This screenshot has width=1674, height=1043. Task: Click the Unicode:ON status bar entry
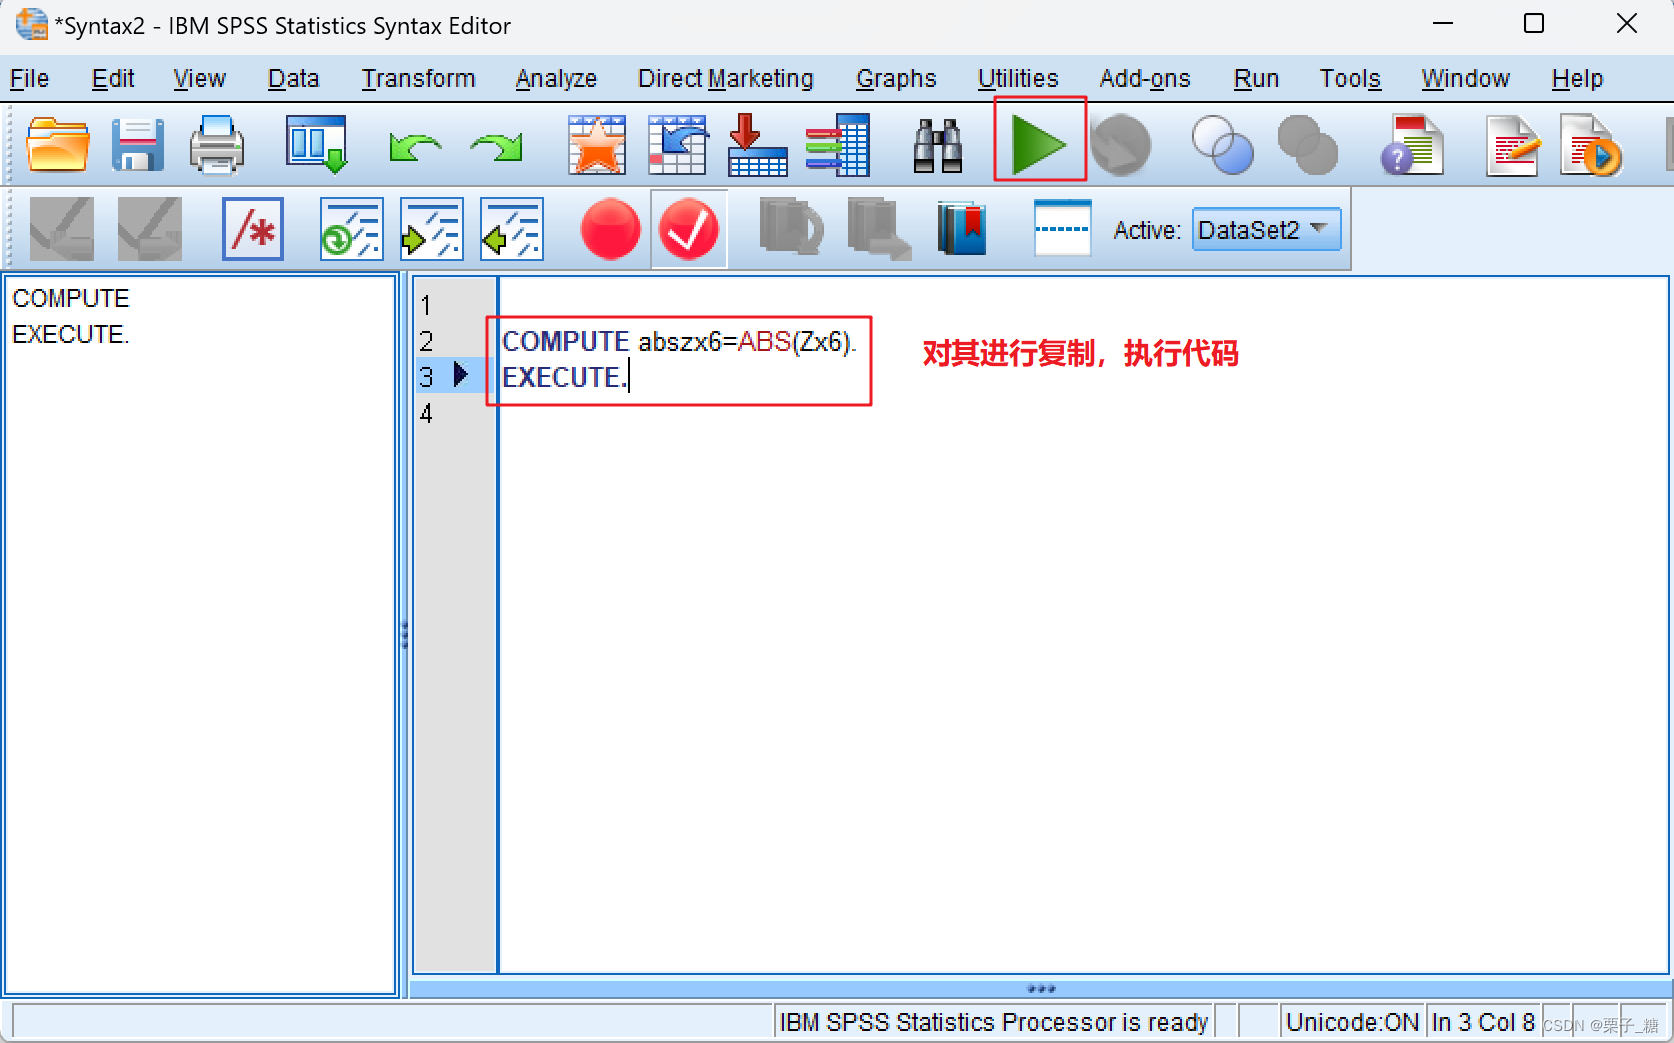point(1352,1022)
